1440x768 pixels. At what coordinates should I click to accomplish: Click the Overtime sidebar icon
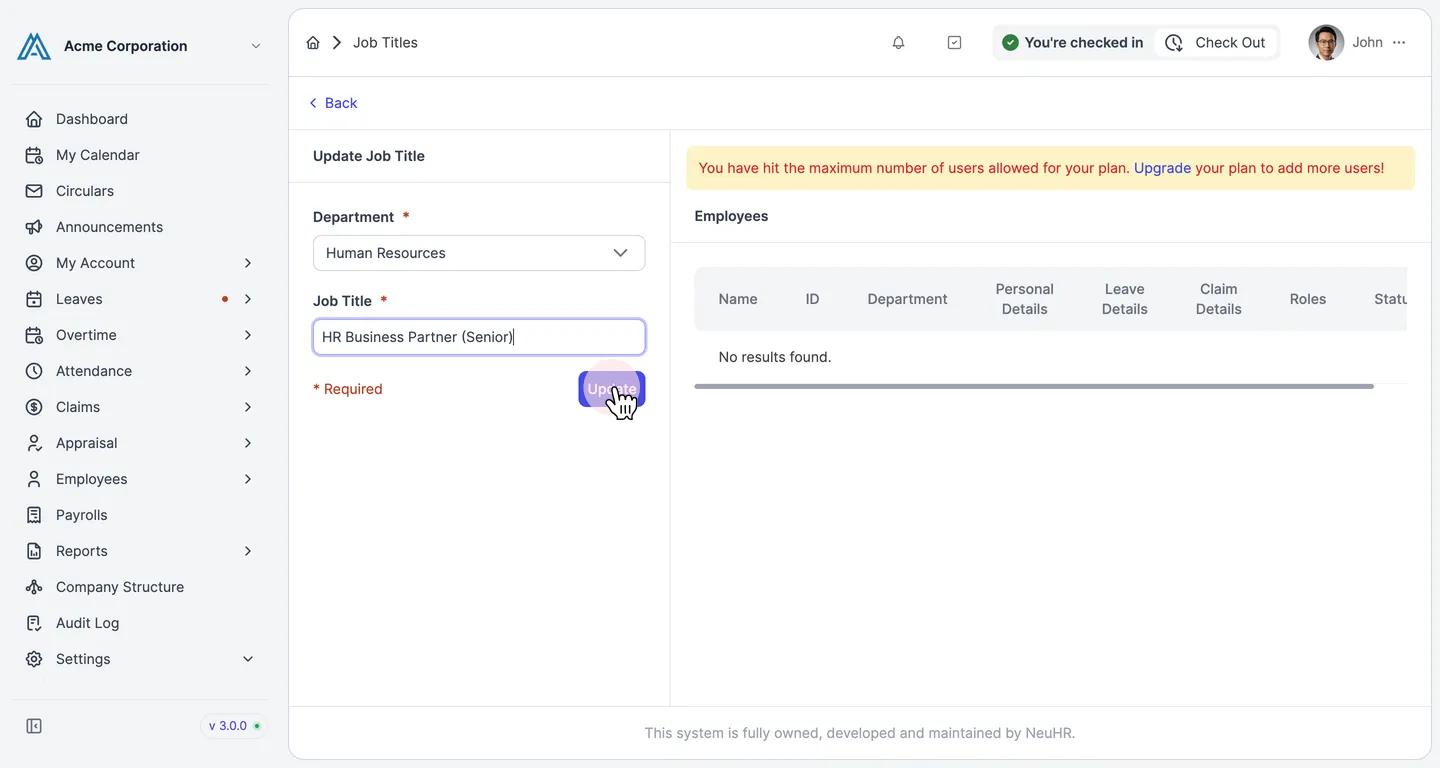pyautogui.click(x=34, y=335)
